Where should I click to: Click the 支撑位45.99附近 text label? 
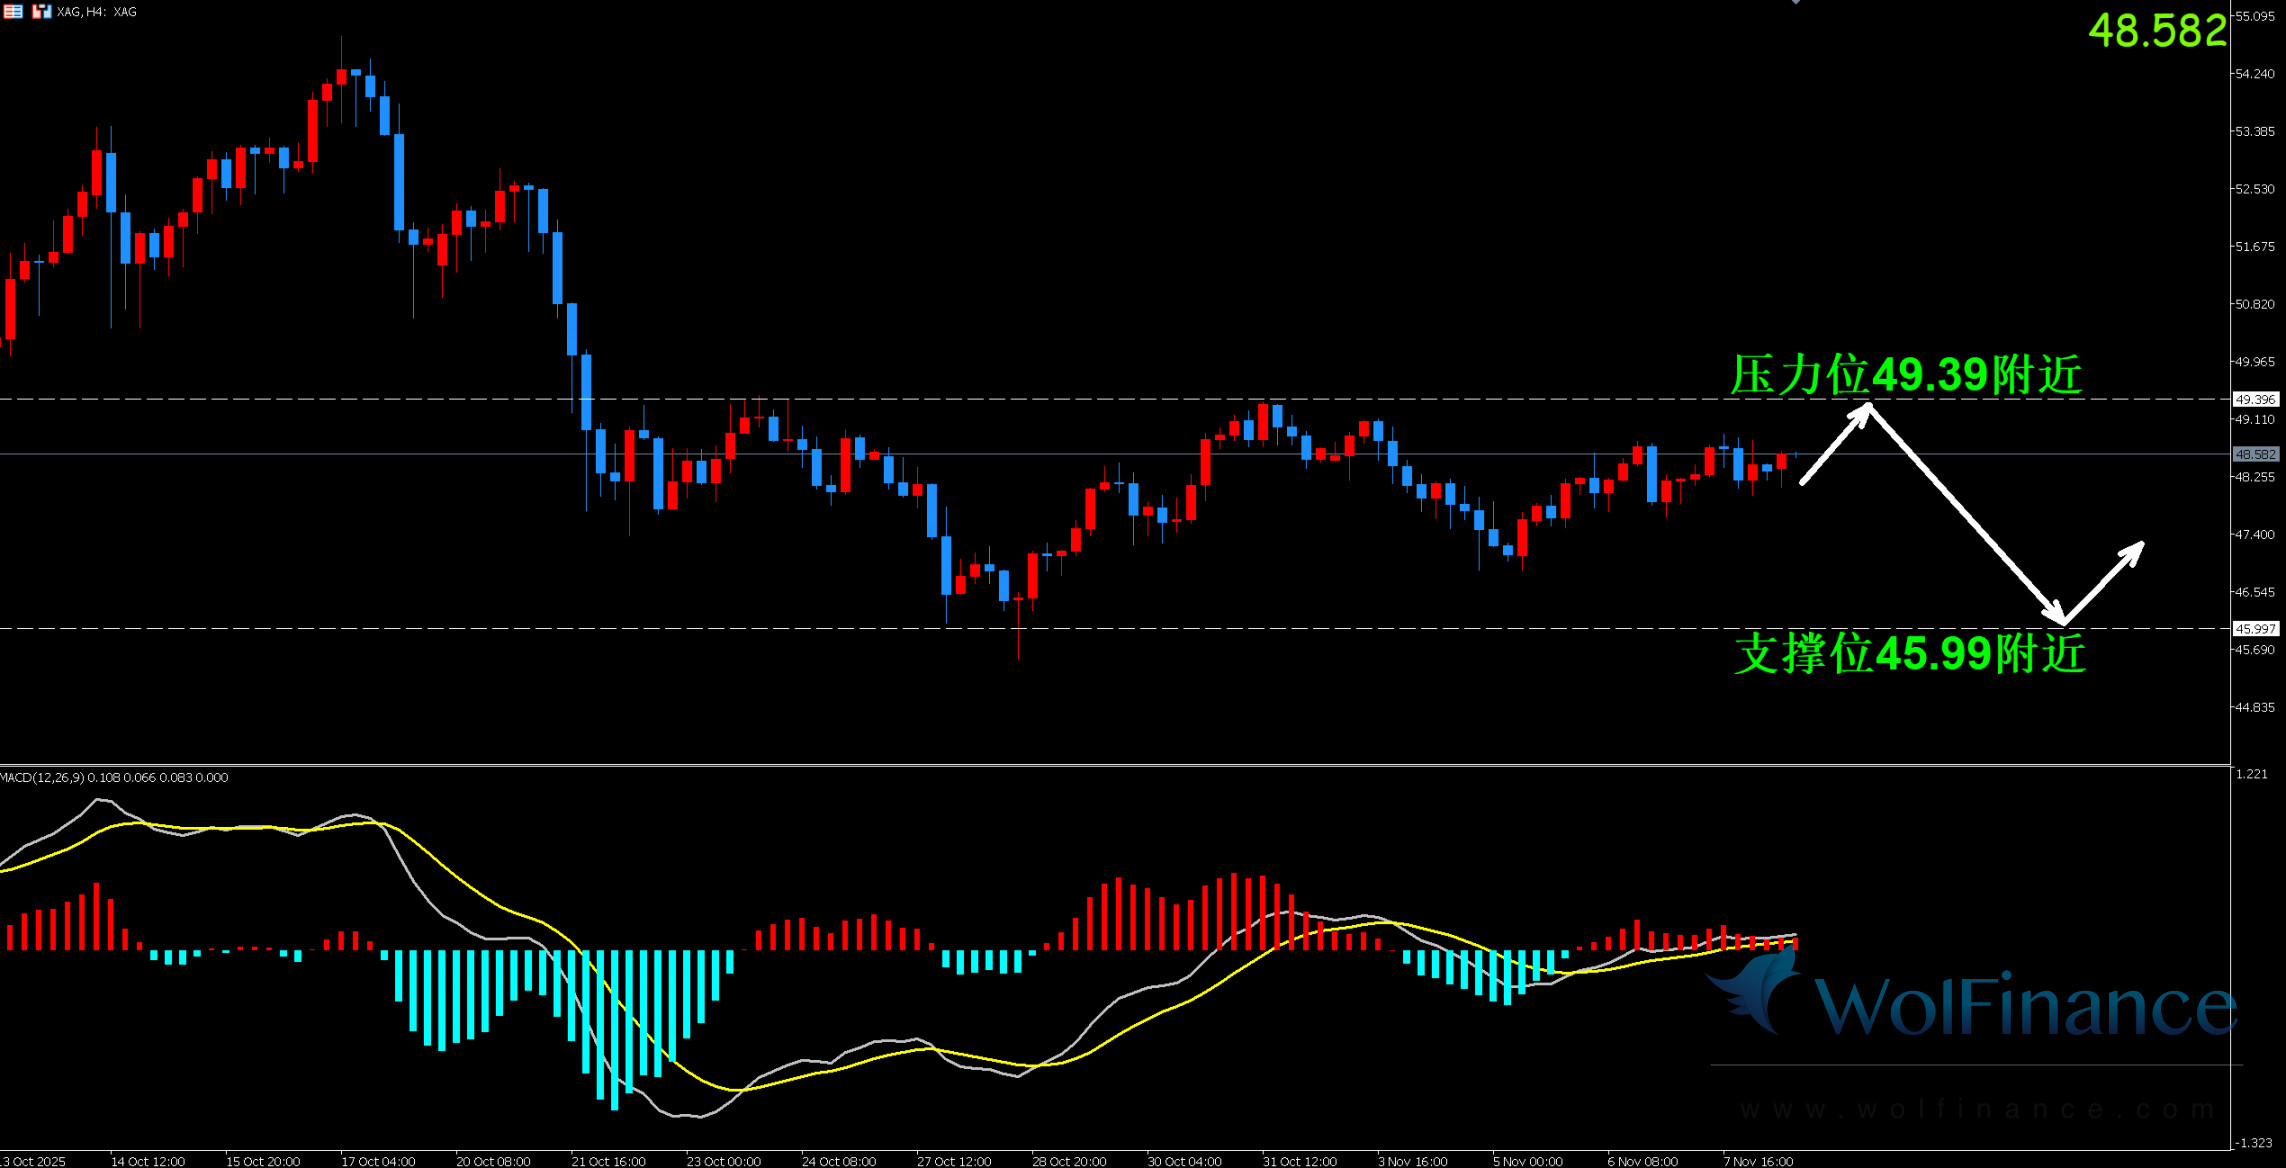[1909, 654]
